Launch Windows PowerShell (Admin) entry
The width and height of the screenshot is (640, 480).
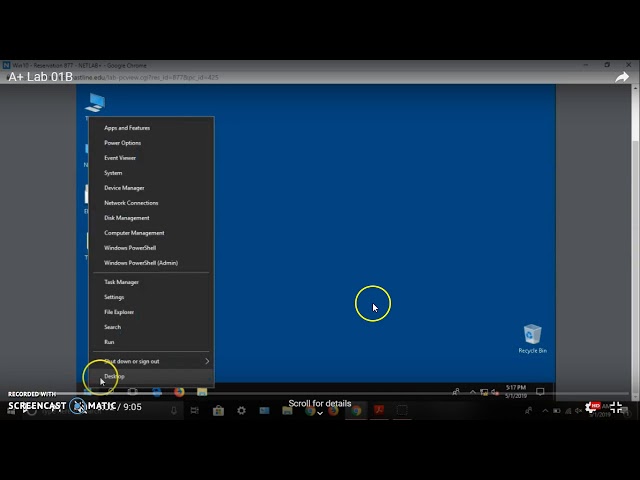151,263
